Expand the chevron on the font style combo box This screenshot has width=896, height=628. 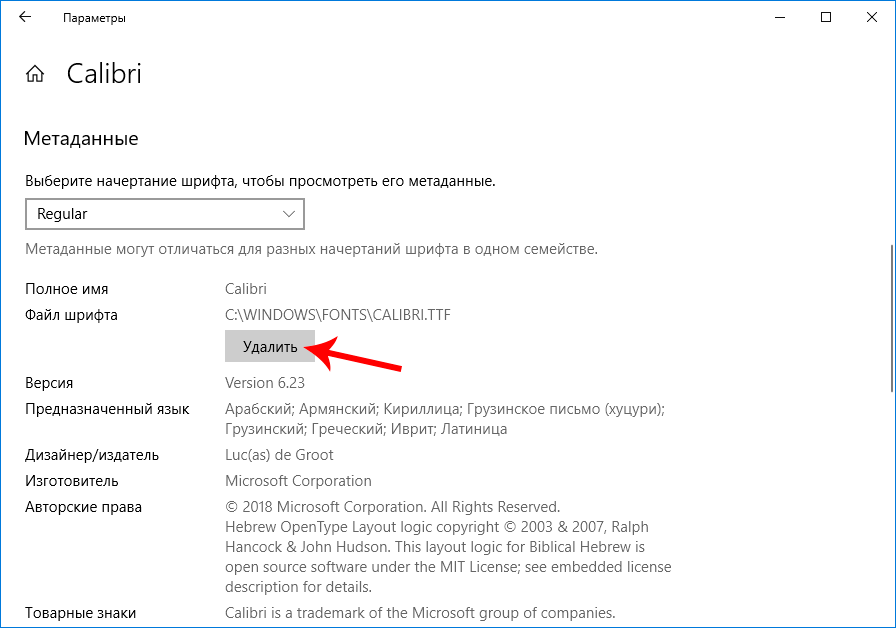coord(289,214)
